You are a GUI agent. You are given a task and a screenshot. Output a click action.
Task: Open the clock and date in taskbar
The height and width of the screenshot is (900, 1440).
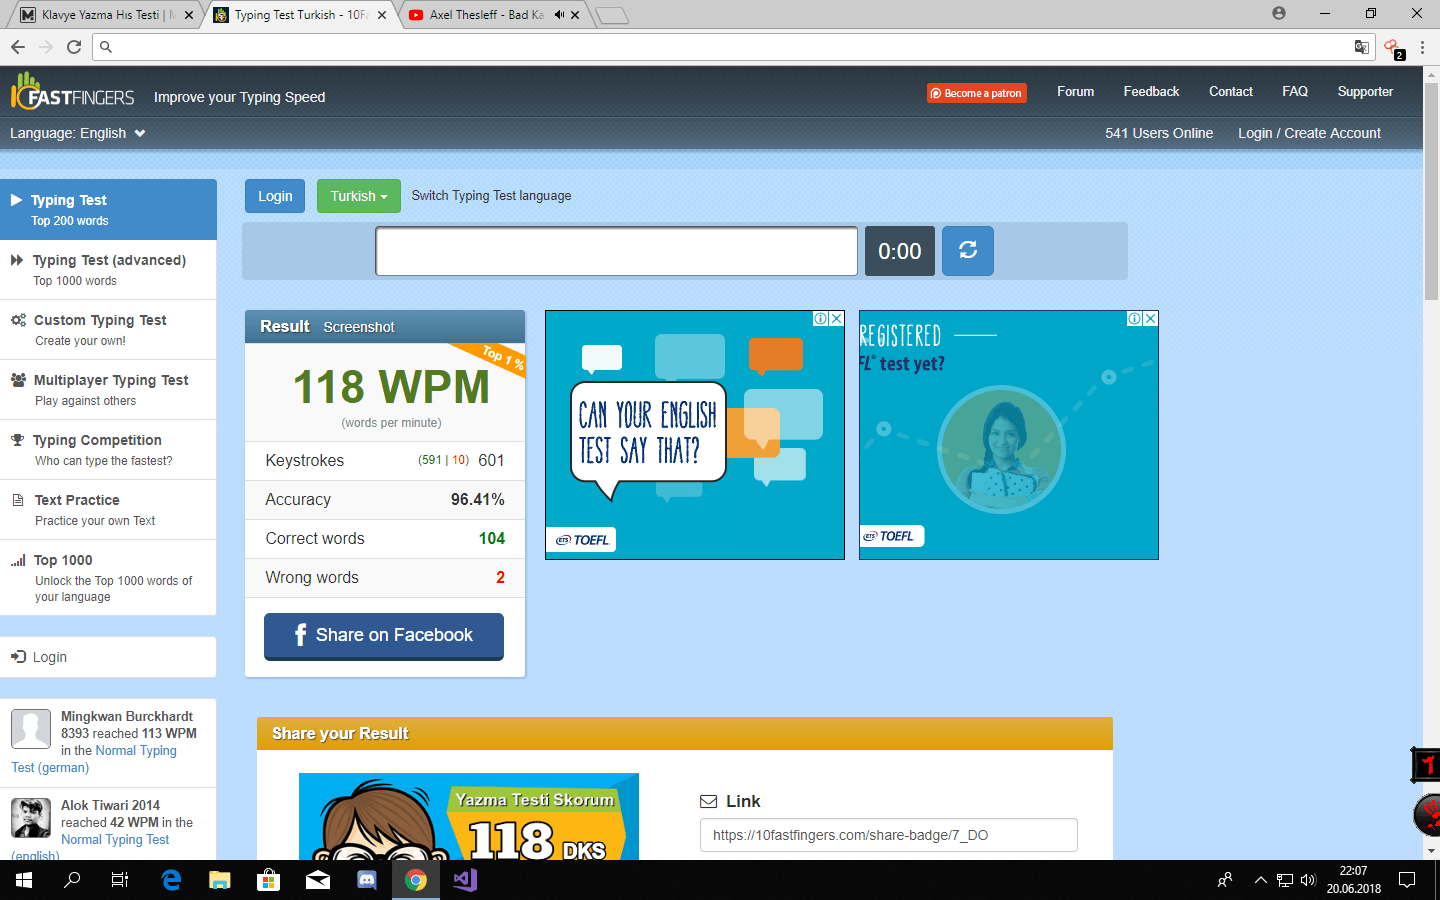[x=1353, y=880]
